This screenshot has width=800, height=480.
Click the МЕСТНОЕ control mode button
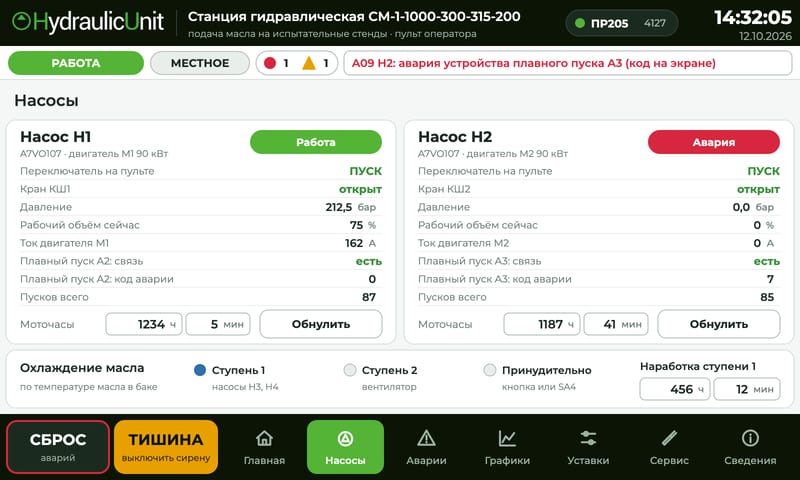(x=199, y=63)
